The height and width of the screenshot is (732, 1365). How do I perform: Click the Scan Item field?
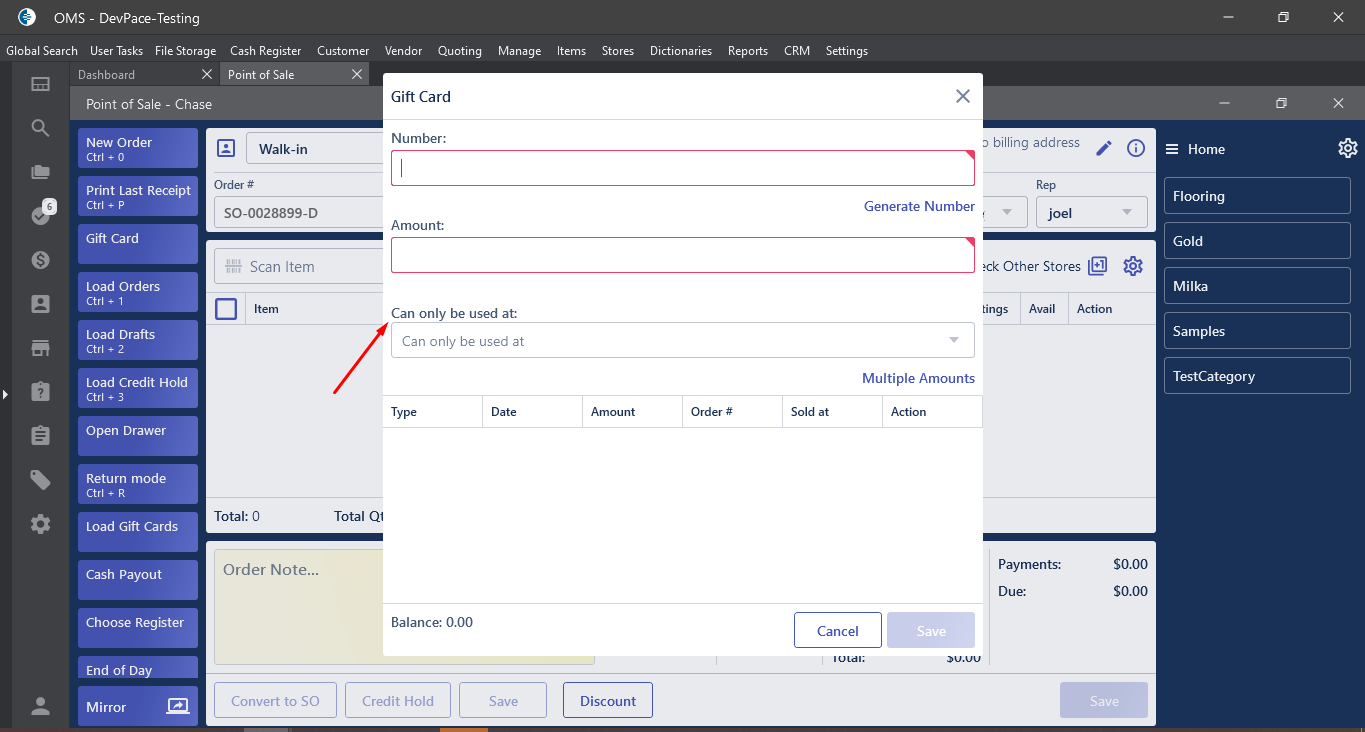(x=299, y=266)
